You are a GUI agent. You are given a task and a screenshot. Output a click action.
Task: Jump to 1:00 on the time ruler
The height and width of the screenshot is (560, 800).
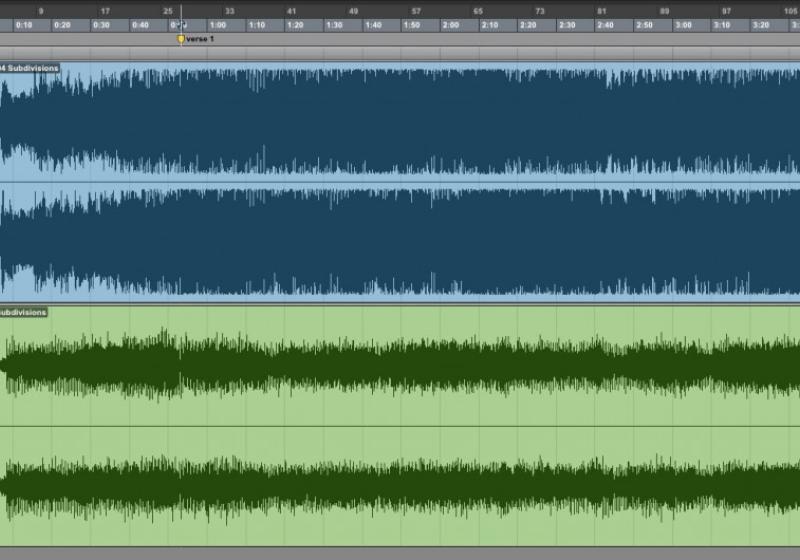pos(218,25)
